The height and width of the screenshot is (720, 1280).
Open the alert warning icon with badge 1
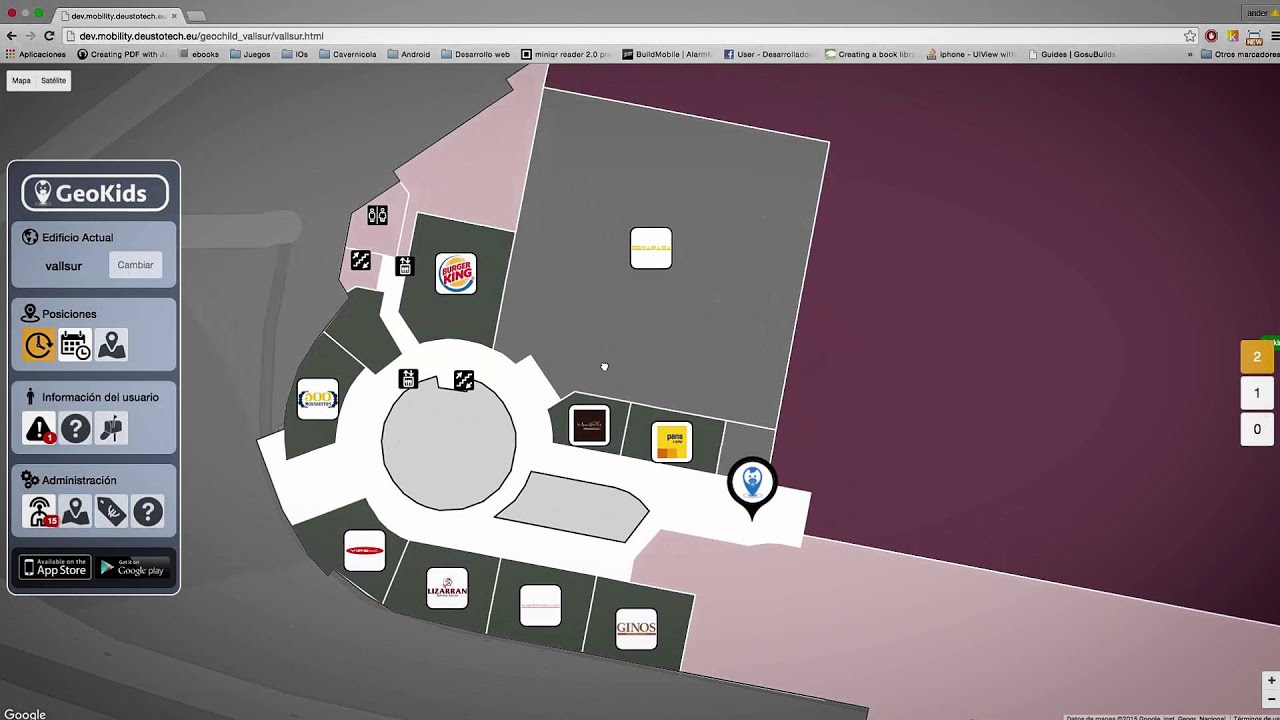39,429
